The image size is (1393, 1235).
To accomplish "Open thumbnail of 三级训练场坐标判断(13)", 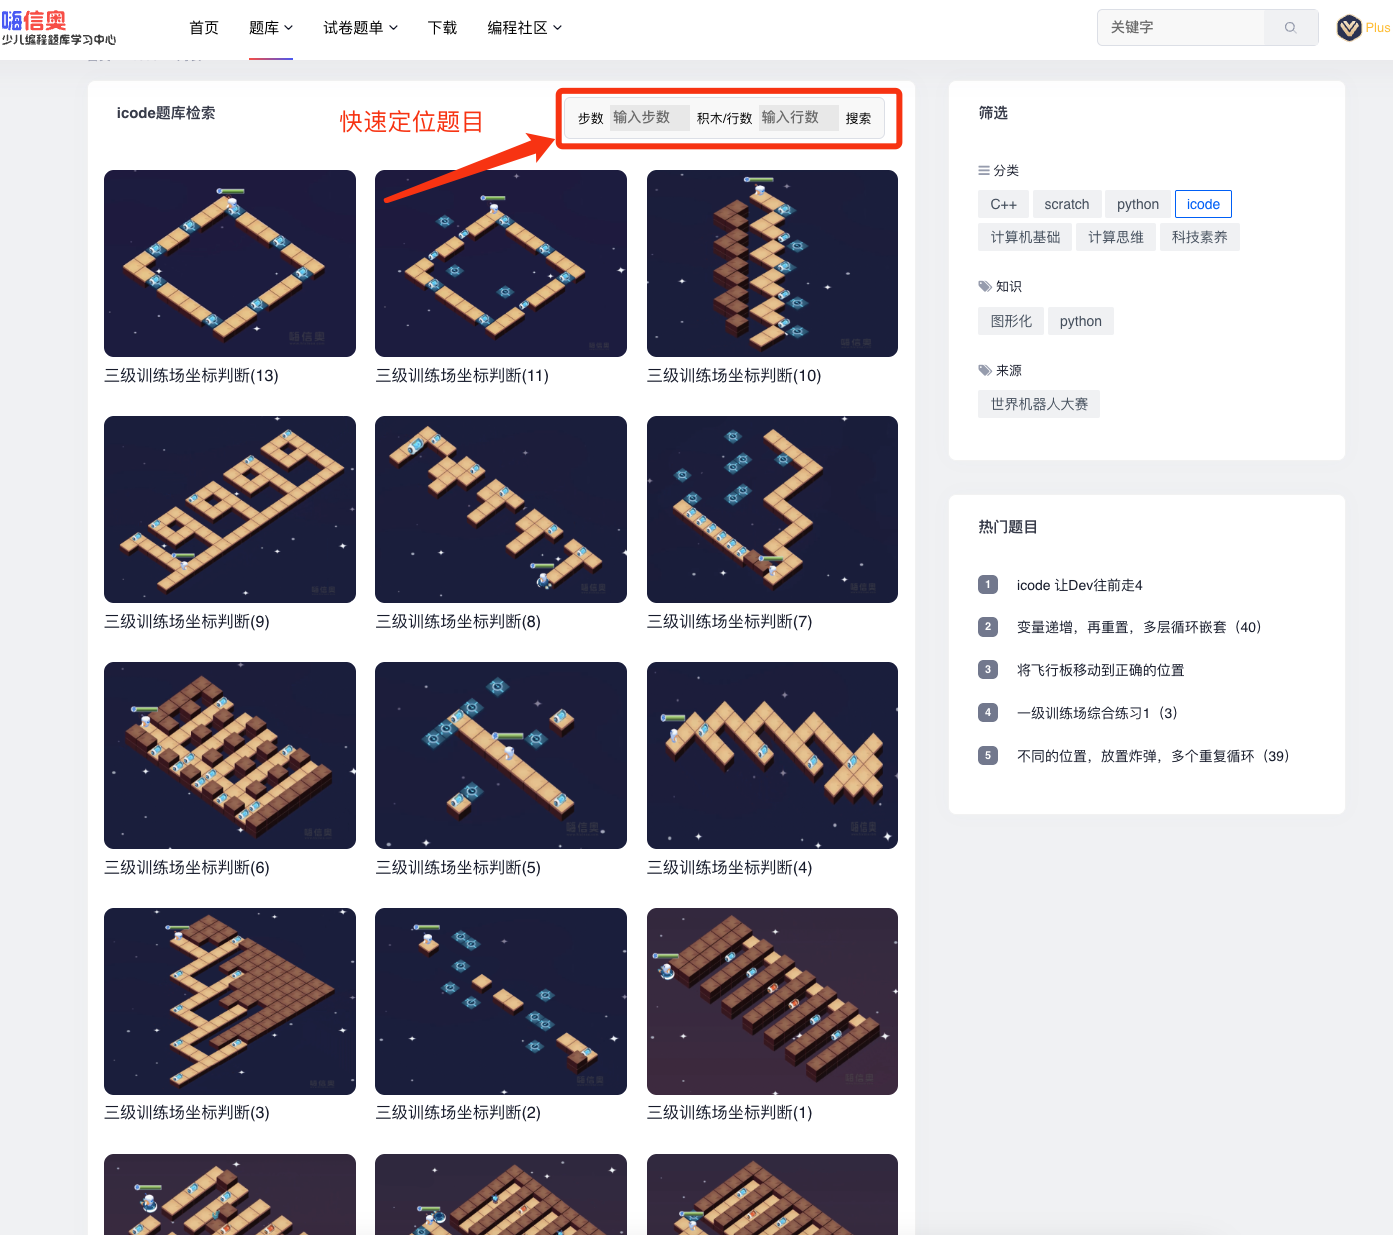I will point(230,263).
